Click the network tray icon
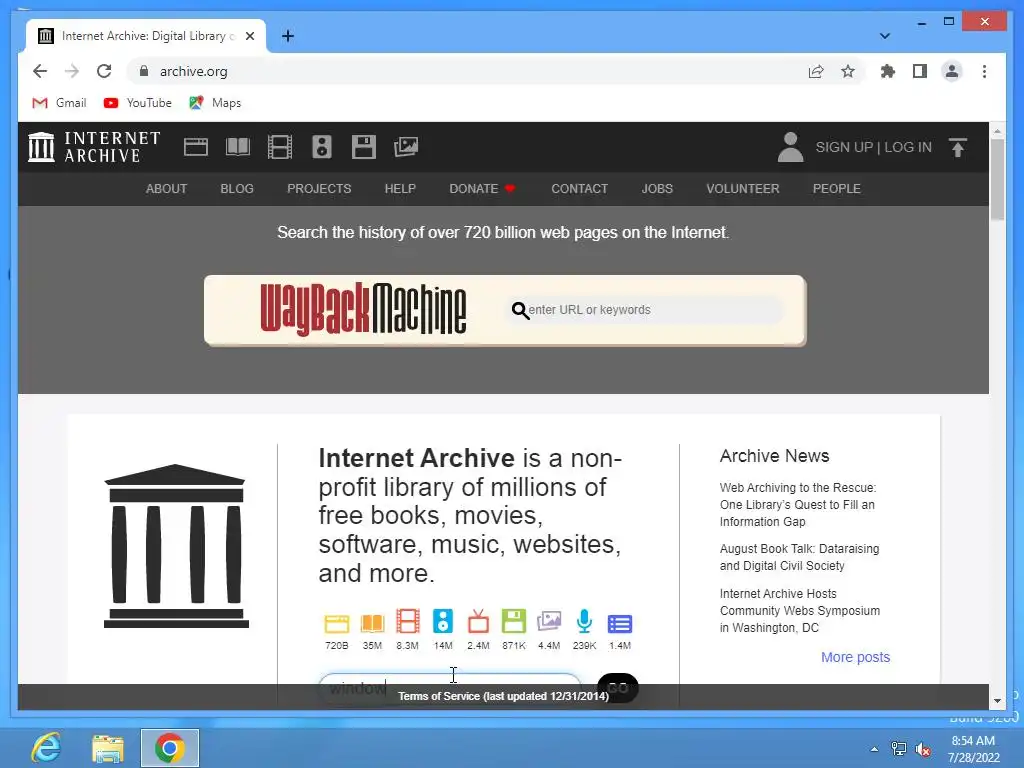Image resolution: width=1024 pixels, height=768 pixels. [x=899, y=749]
